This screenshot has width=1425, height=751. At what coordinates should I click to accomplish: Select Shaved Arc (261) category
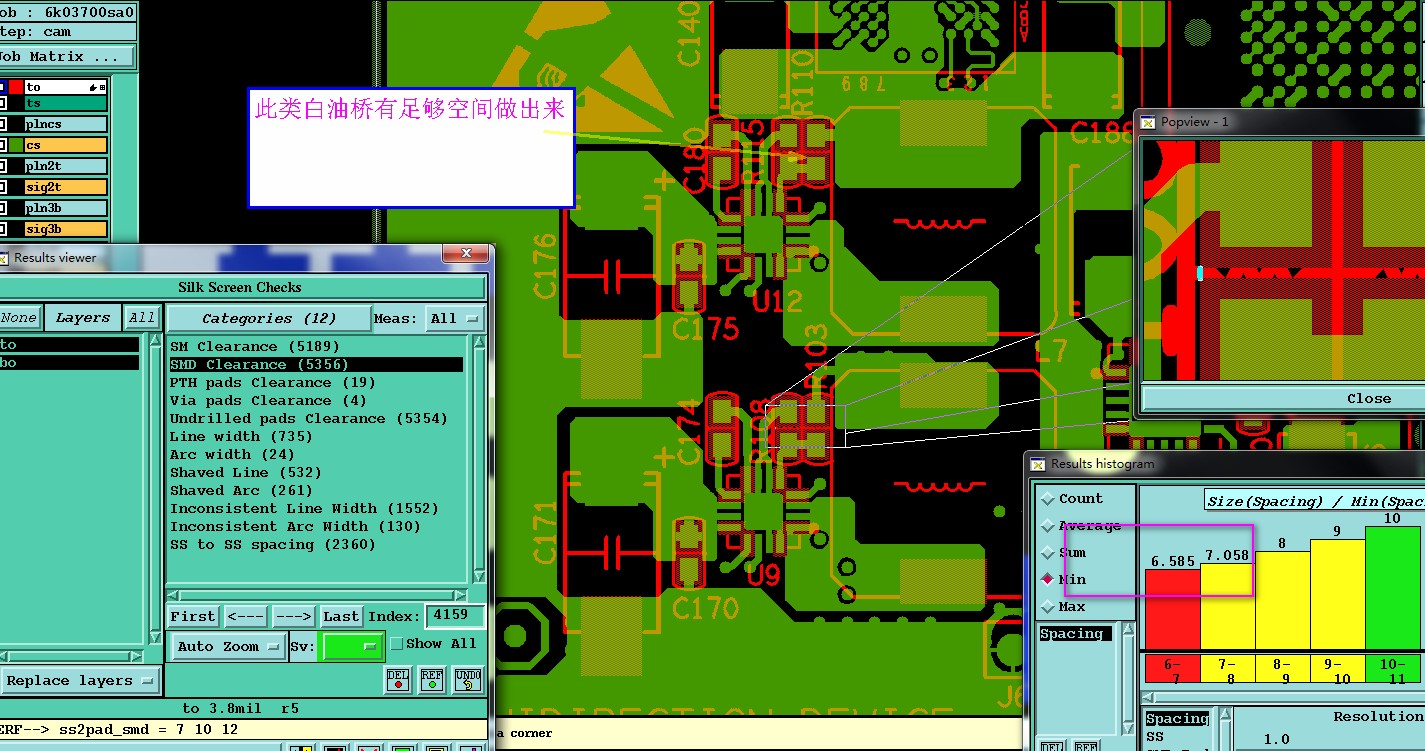pyautogui.click(x=241, y=491)
